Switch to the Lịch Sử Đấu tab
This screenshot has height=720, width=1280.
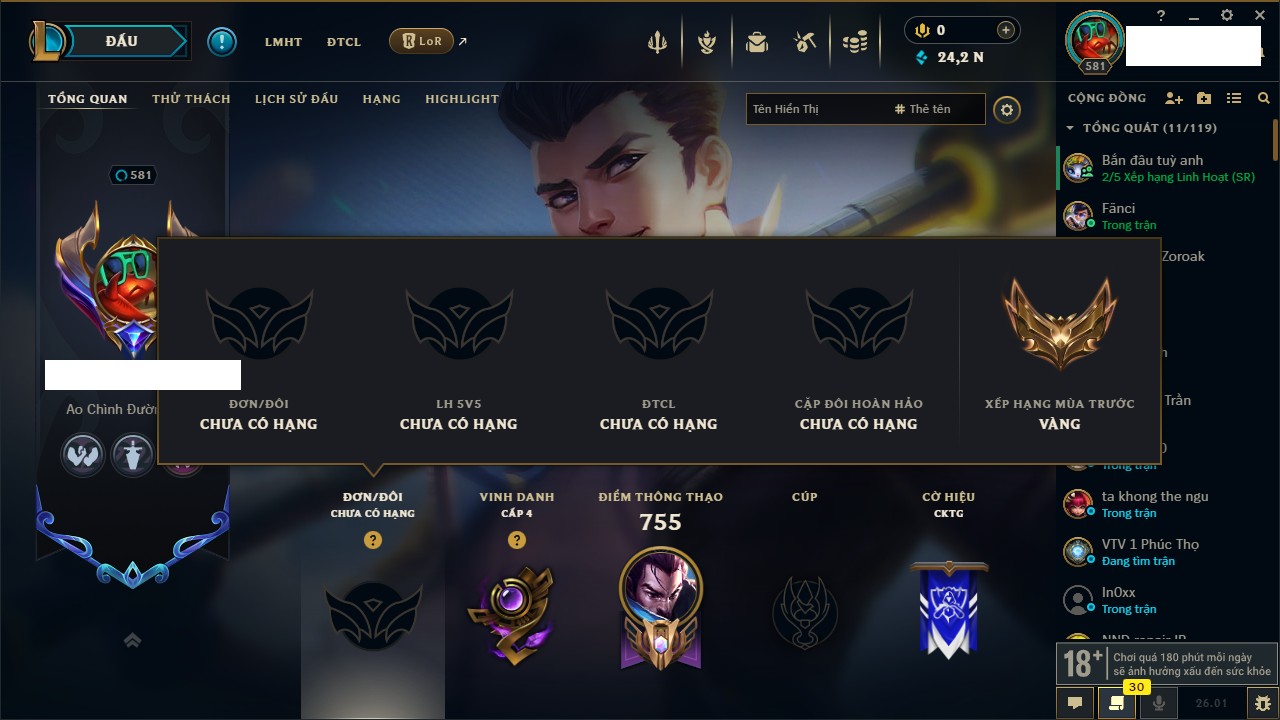(x=296, y=99)
